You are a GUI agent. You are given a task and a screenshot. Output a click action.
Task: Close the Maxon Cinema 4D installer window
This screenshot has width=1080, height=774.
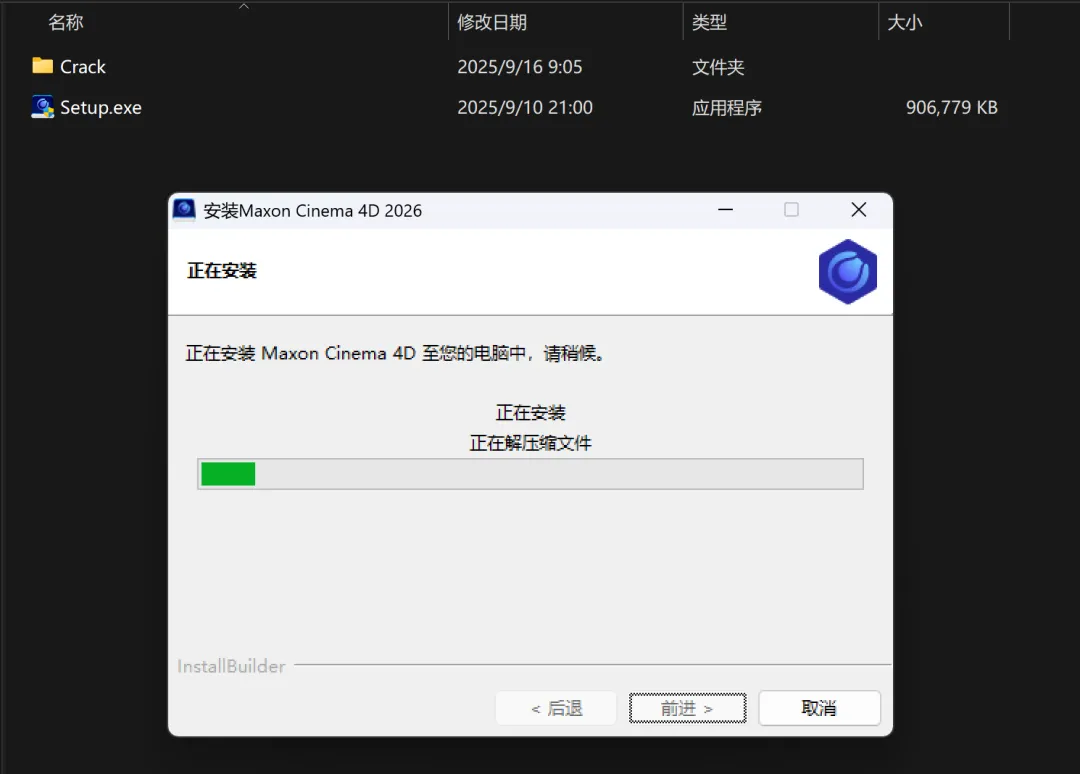858,209
